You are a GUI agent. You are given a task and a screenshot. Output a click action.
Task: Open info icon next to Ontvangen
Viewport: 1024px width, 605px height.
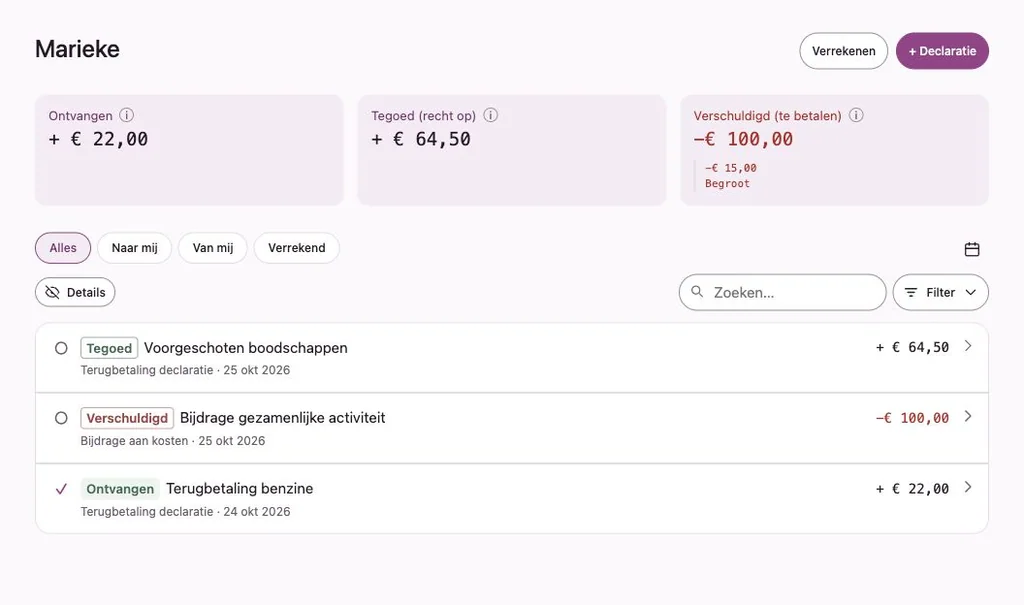(126, 116)
